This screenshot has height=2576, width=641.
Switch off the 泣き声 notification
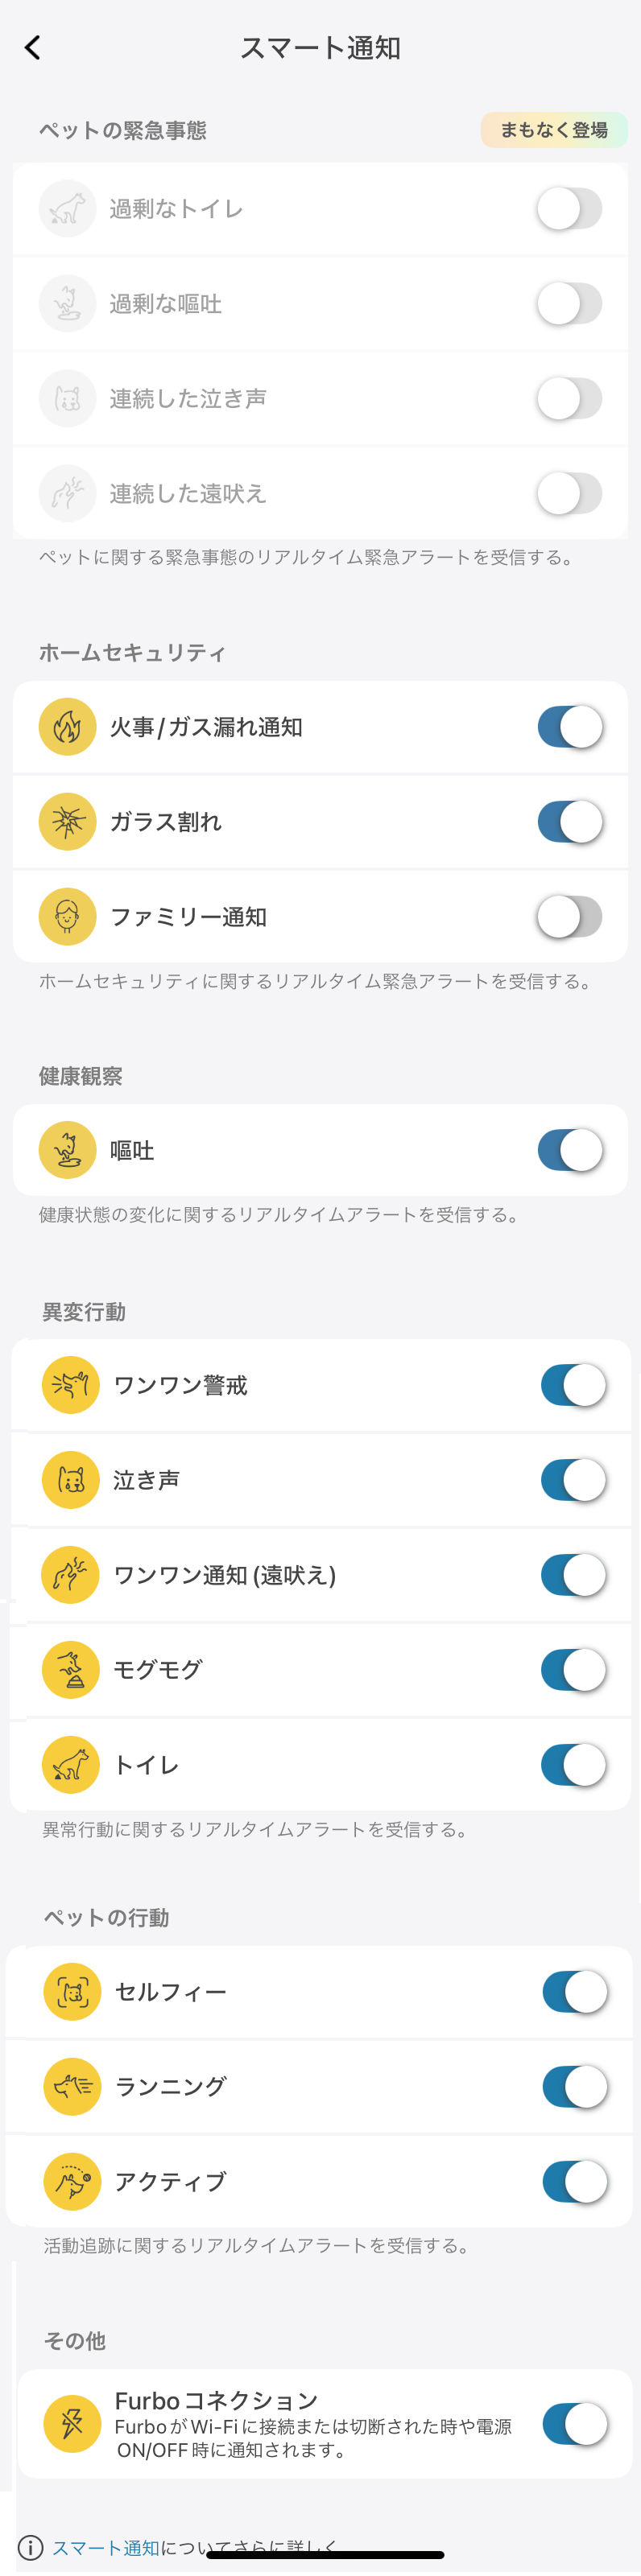[573, 1479]
